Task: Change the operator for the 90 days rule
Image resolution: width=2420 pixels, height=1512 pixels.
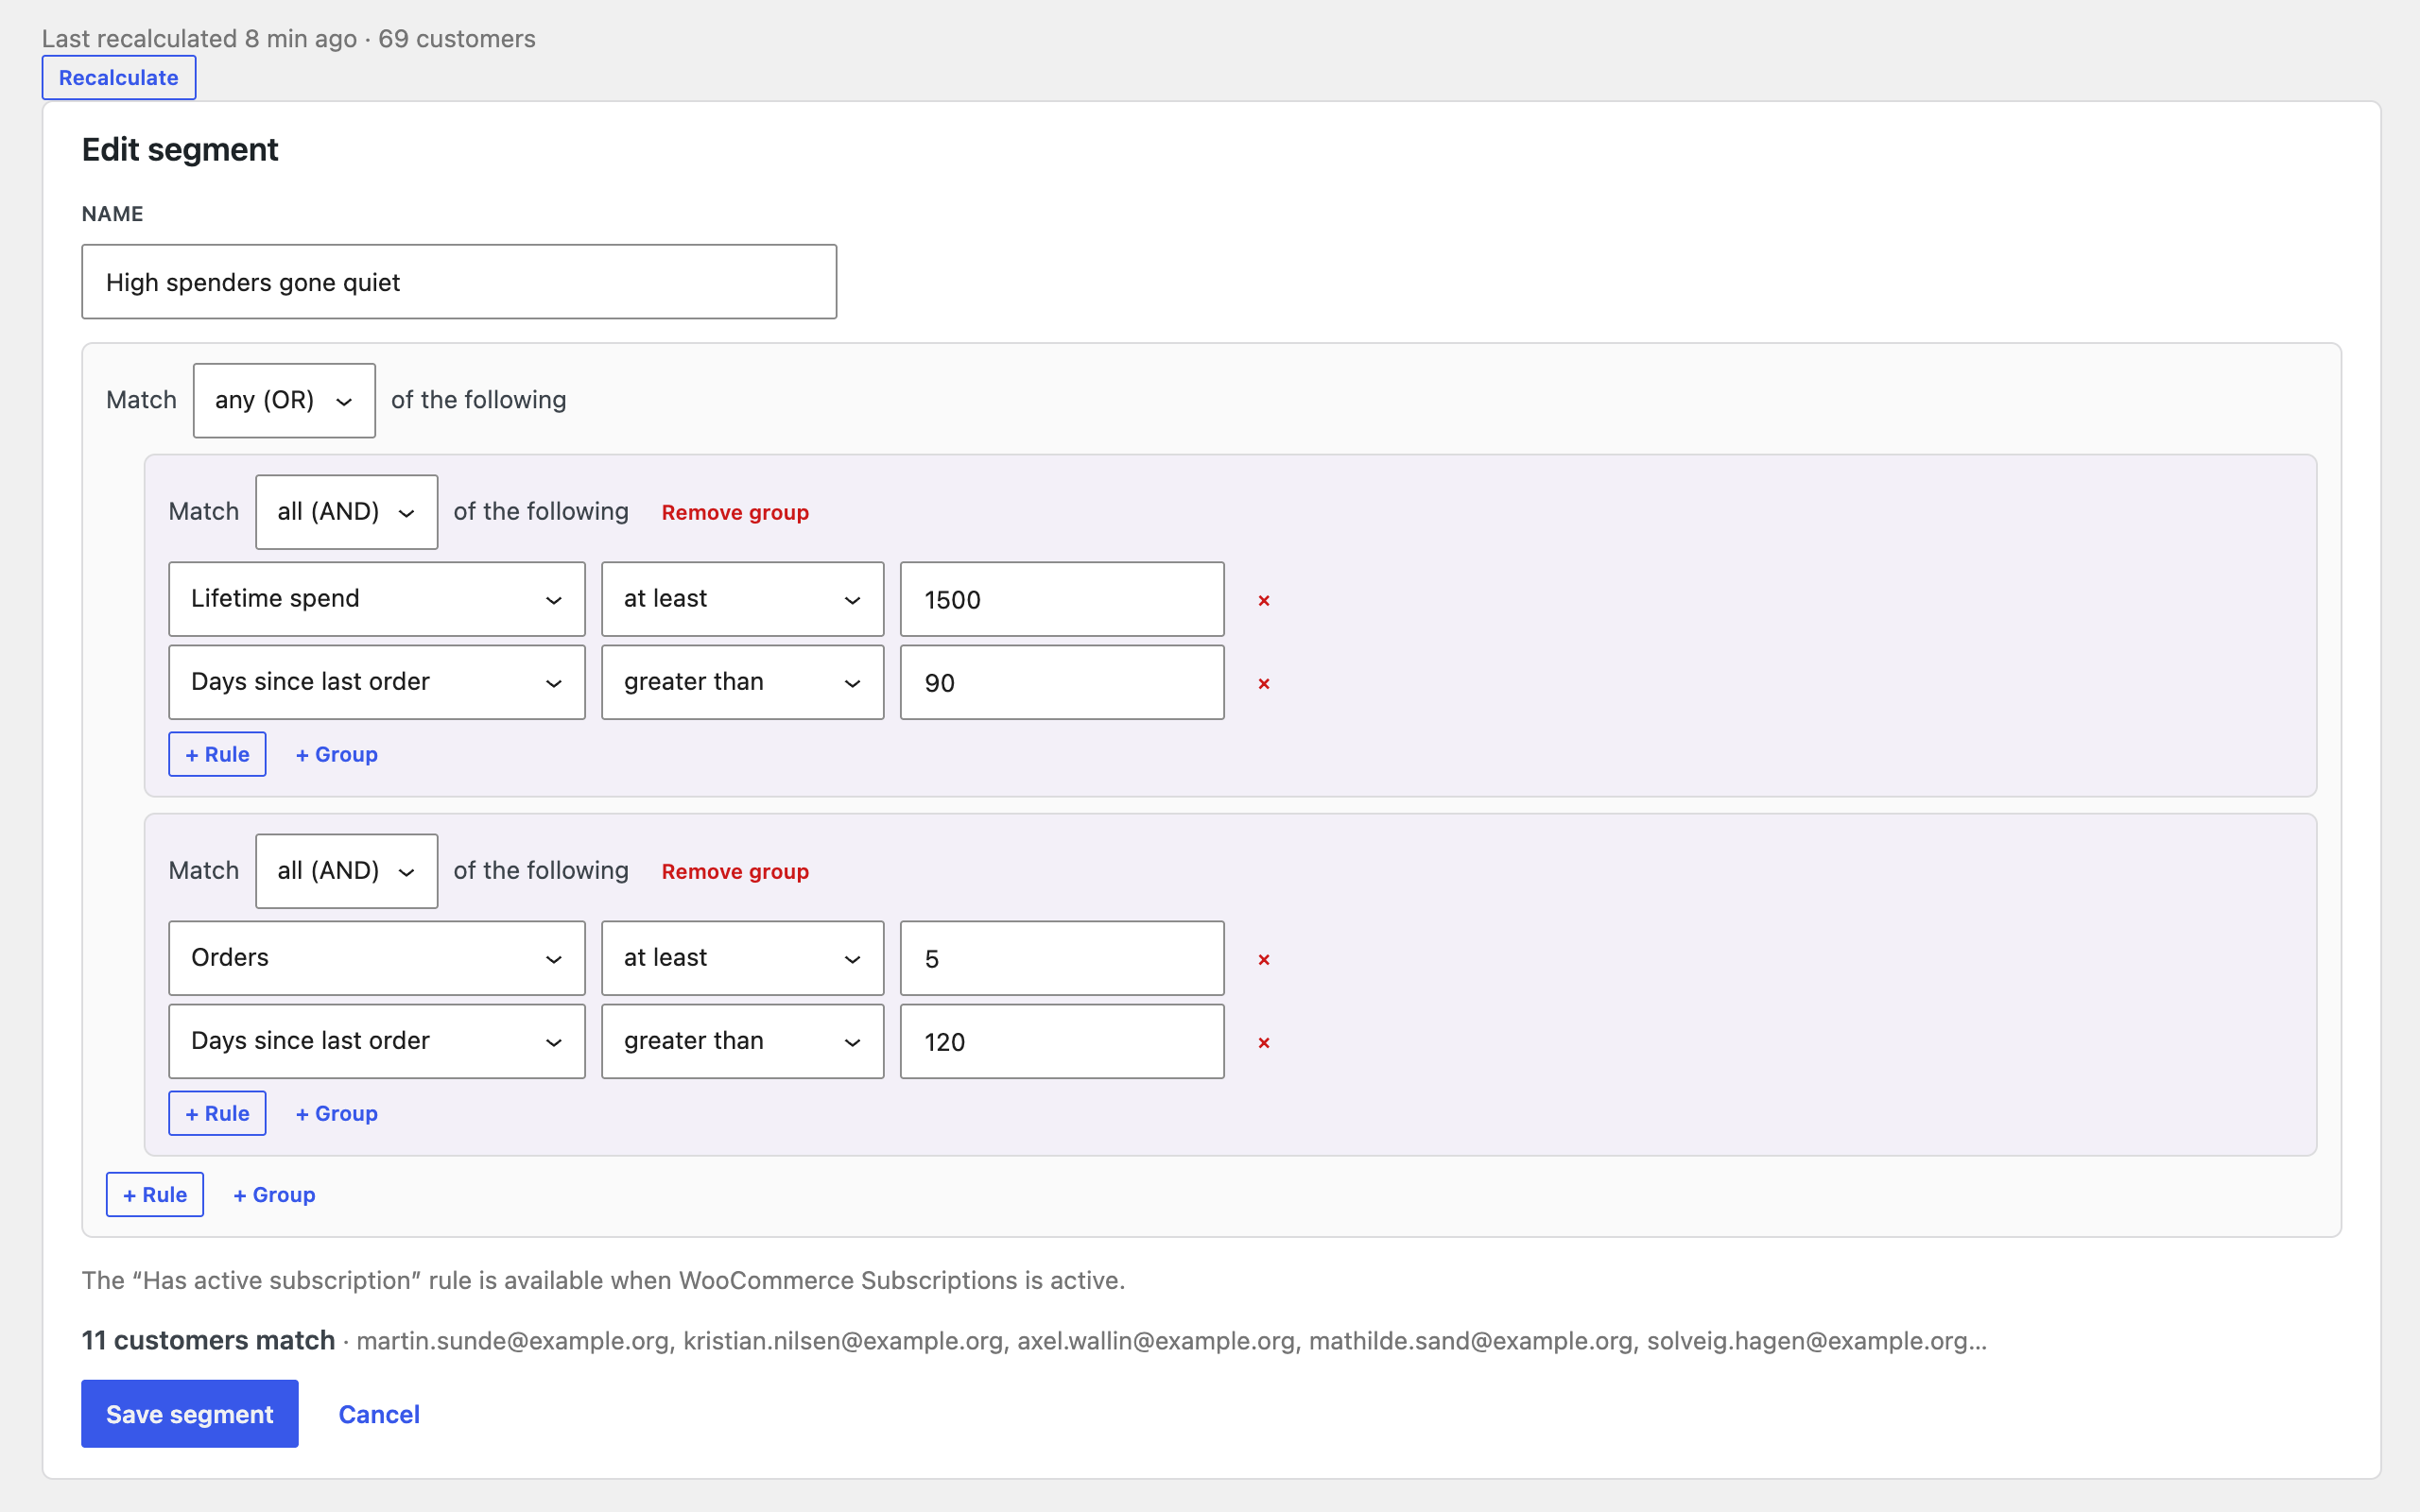Action: [x=742, y=682]
